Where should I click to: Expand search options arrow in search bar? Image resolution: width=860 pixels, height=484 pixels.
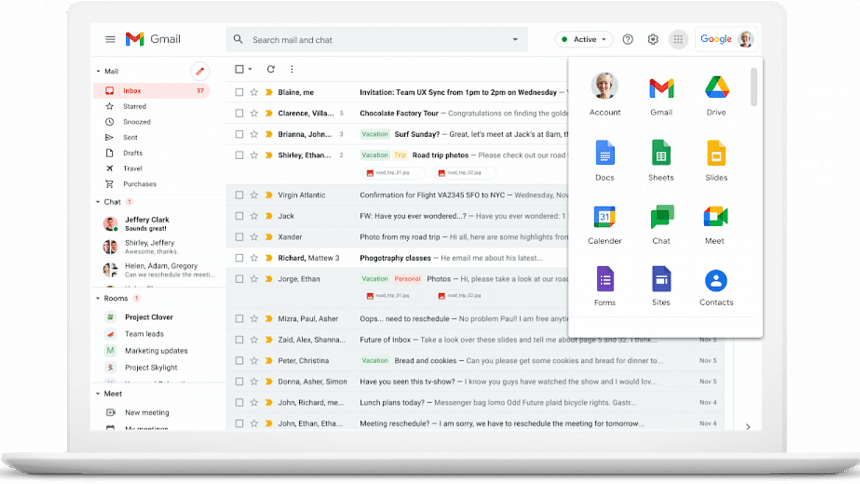tap(515, 40)
